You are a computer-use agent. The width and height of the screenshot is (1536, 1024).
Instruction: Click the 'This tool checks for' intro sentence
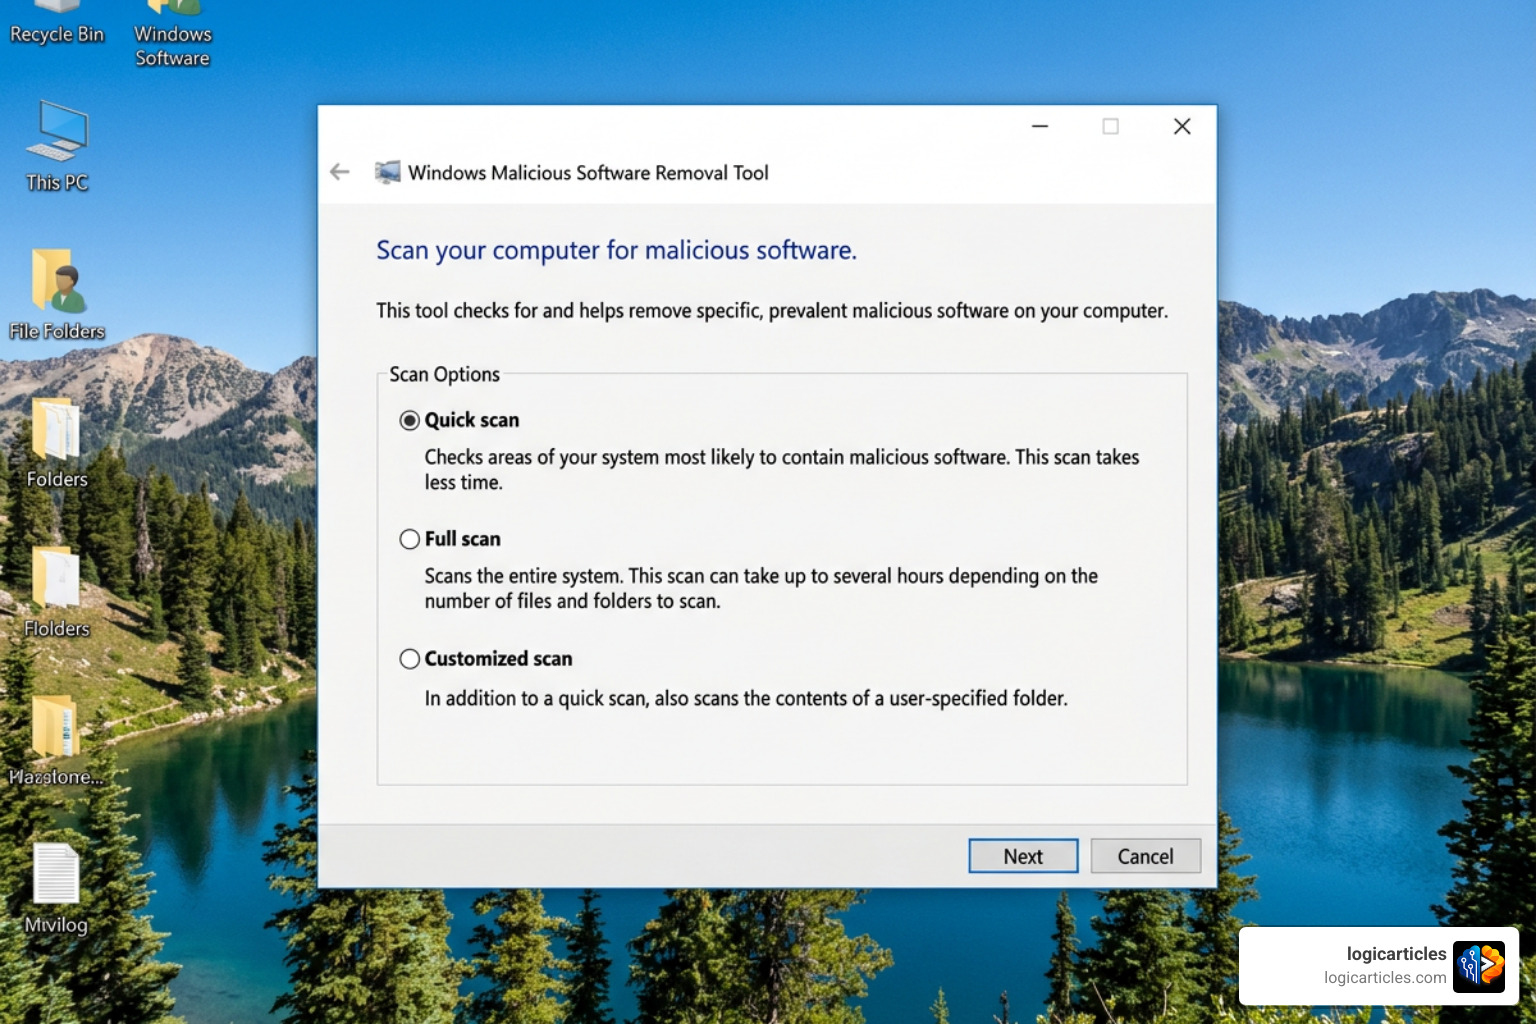coord(772,311)
